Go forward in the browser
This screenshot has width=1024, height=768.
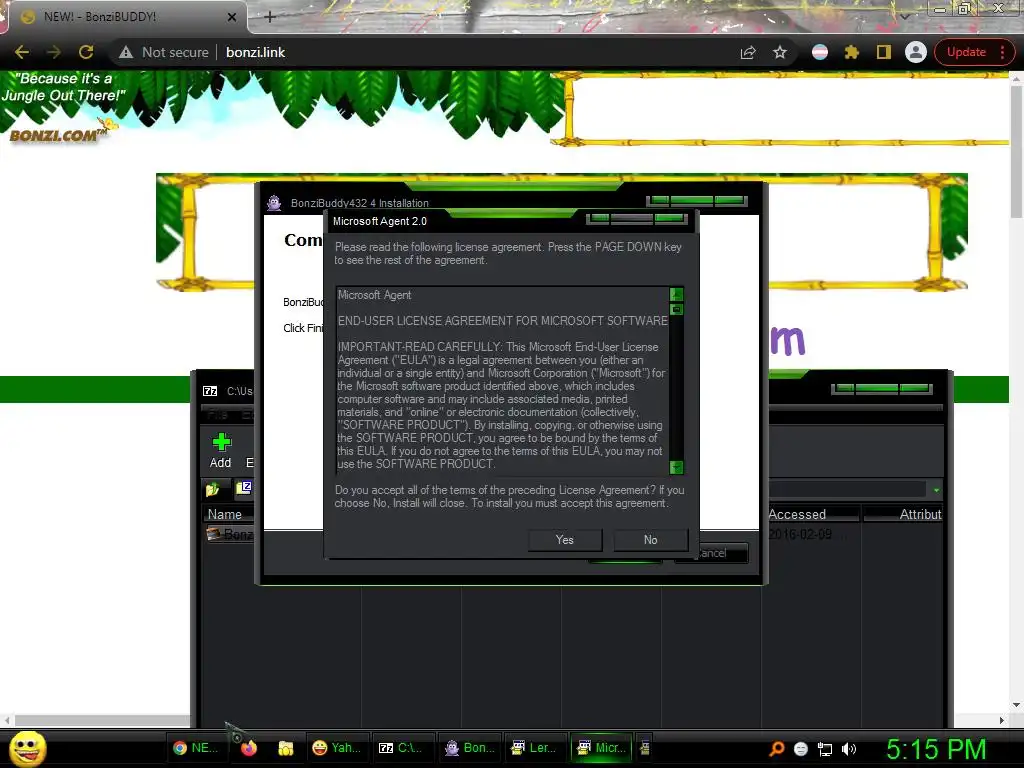coord(54,52)
